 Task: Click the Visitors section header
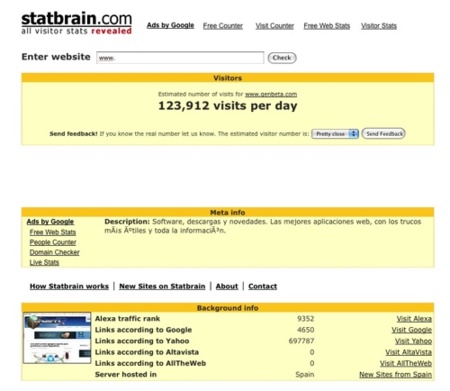[x=228, y=78]
